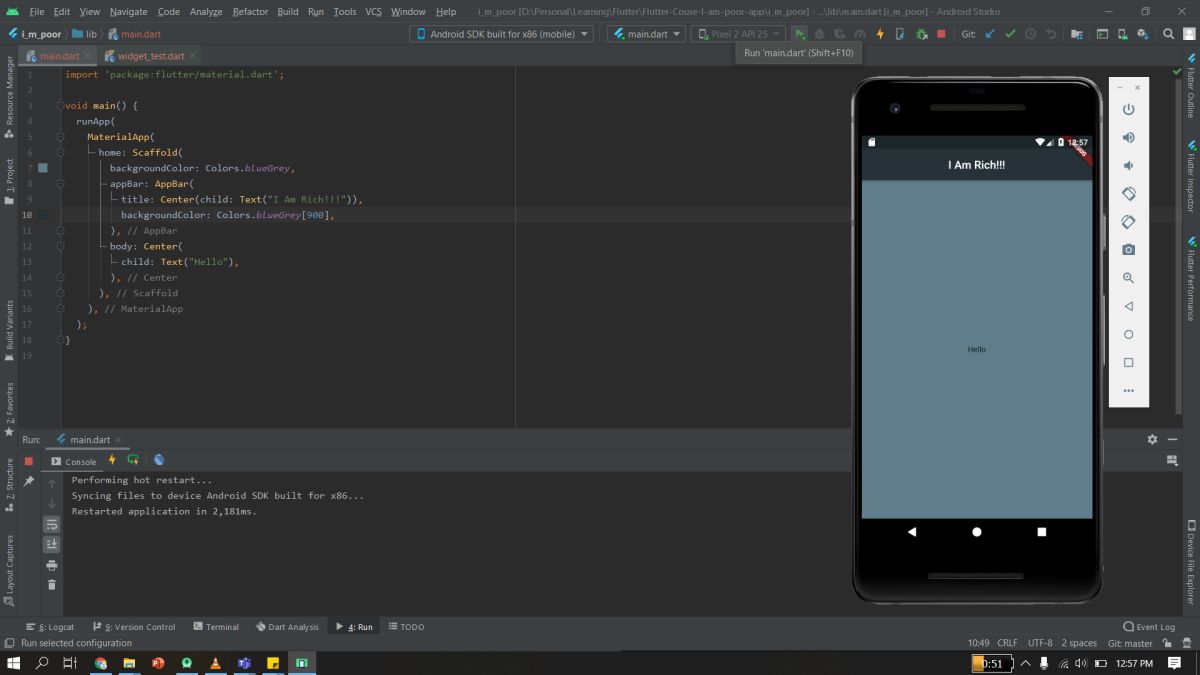Collapse the Scaffold code block on line 6
The image size is (1200, 675).
click(60, 153)
